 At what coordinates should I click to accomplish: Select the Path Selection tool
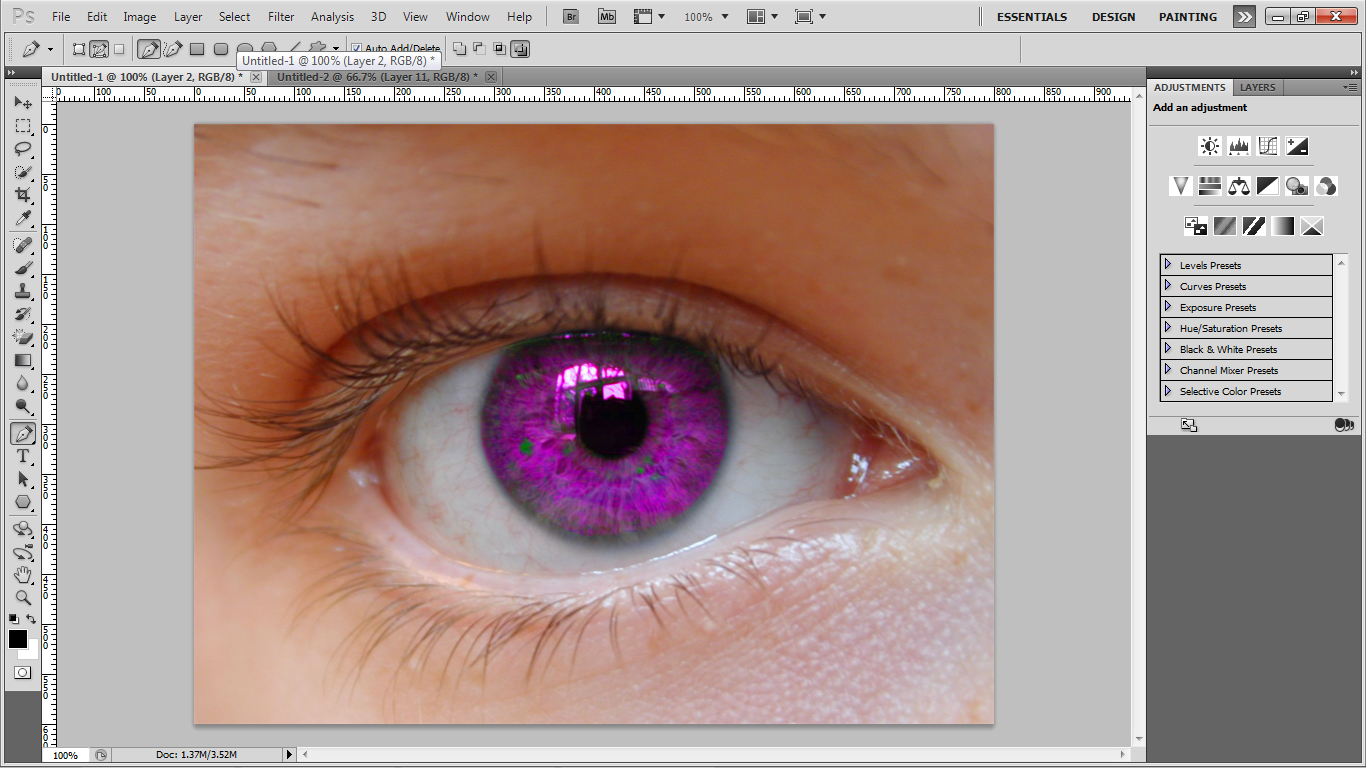click(22, 479)
